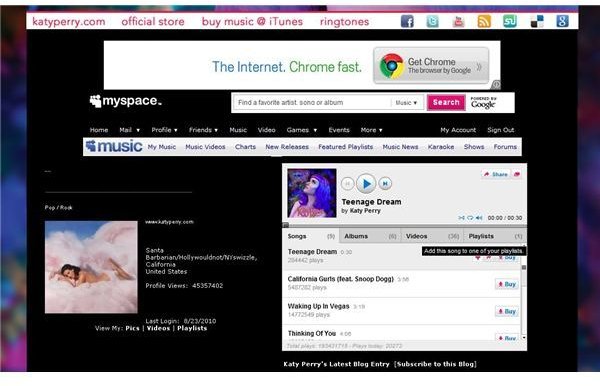Open the RSS feed icon
The height and width of the screenshot is (386, 600).
click(484, 21)
